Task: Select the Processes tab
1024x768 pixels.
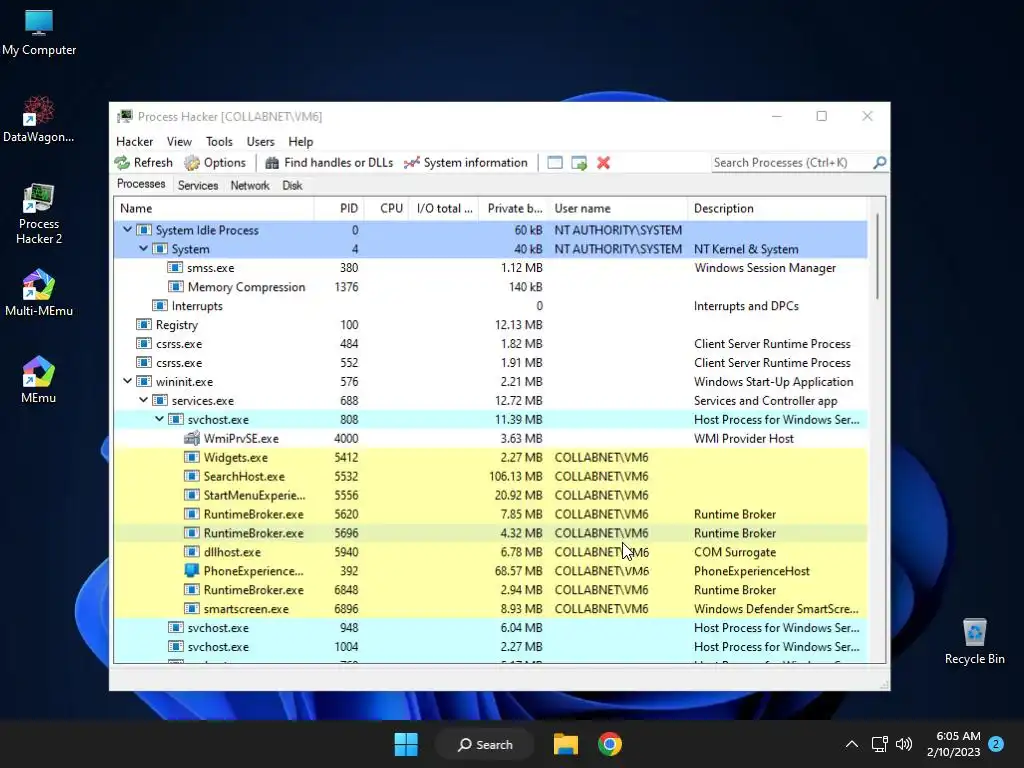Action: 141,184
